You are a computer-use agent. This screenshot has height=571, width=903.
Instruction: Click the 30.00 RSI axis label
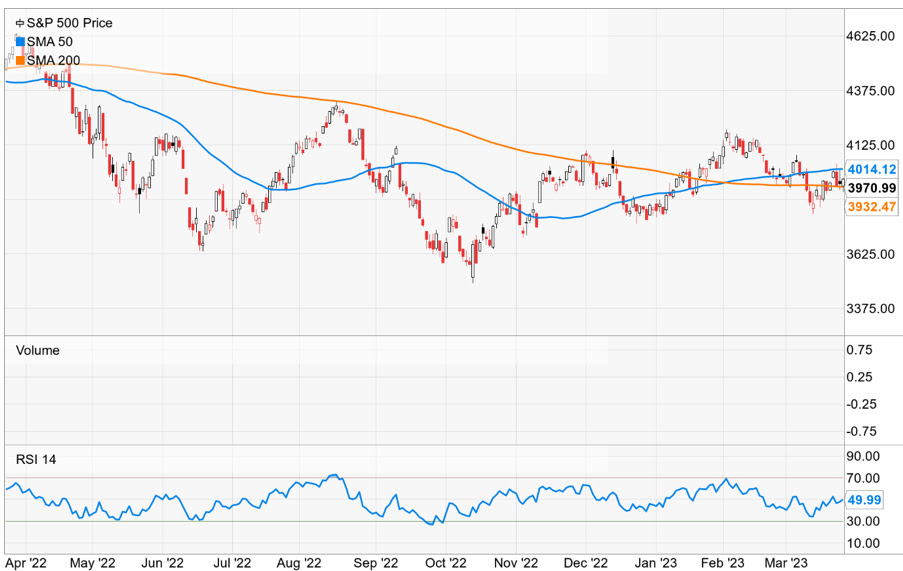point(863,521)
